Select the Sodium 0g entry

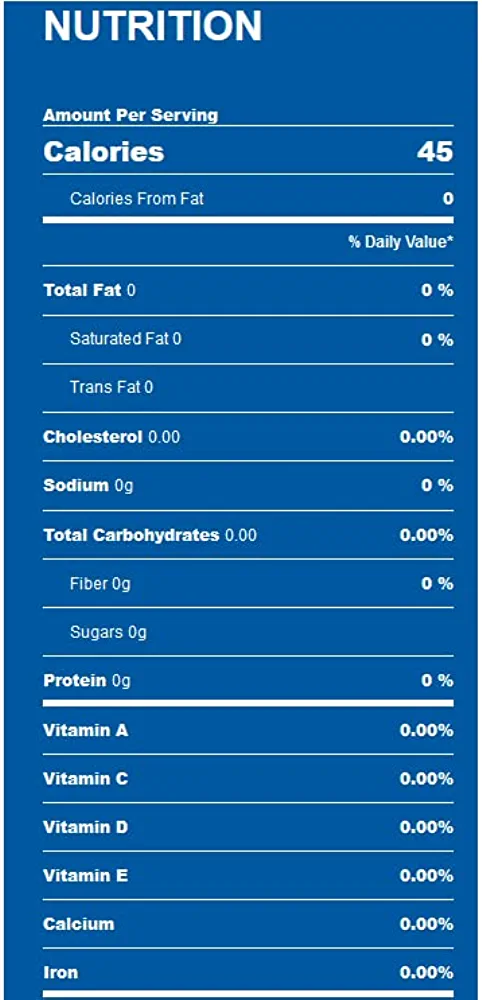[89, 486]
